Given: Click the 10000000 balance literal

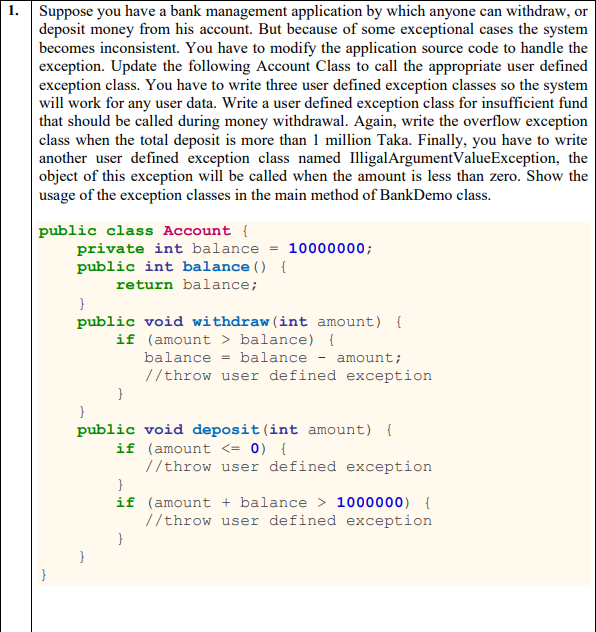Looking at the screenshot, I should [326, 248].
